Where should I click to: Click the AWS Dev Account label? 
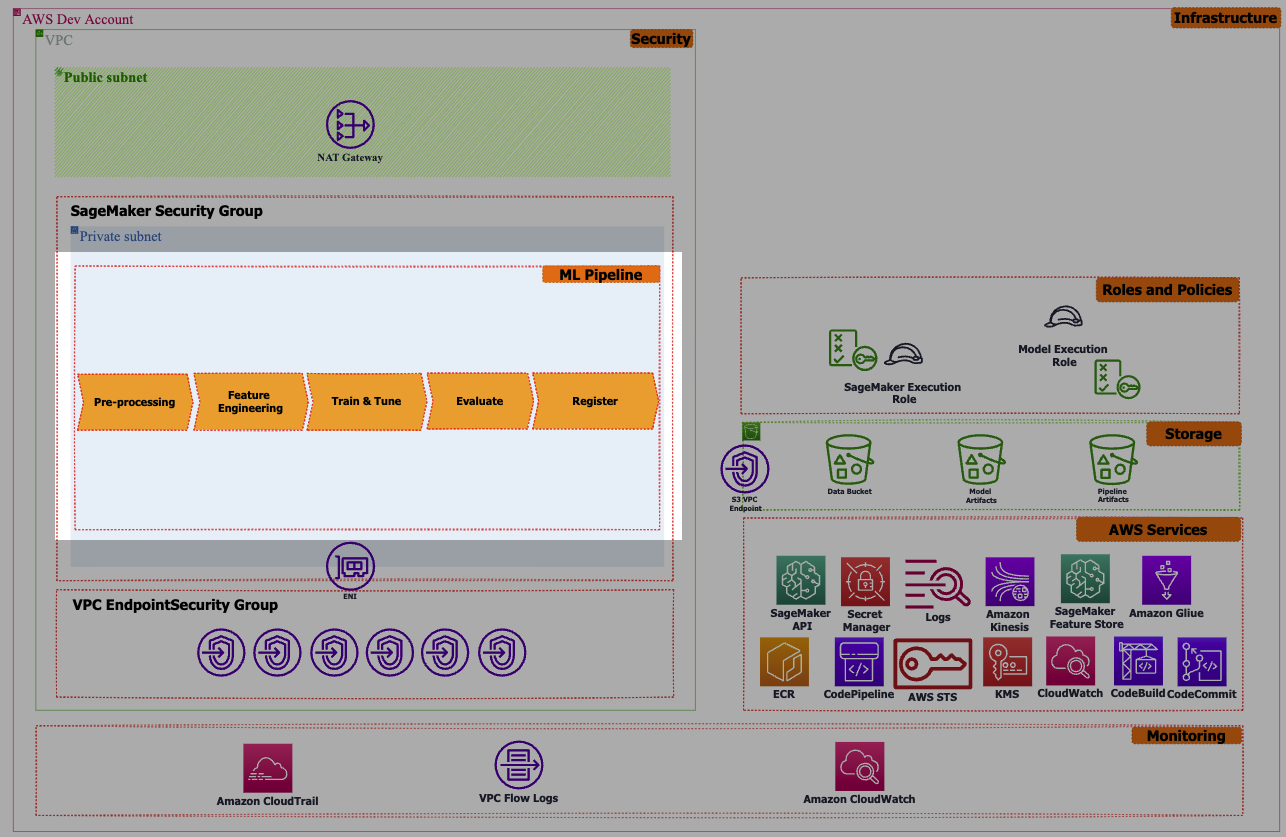[78, 19]
